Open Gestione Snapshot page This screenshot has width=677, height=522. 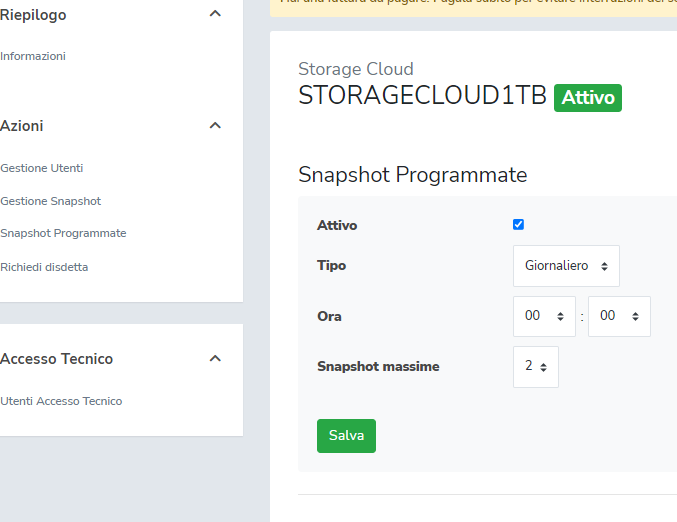[50, 201]
